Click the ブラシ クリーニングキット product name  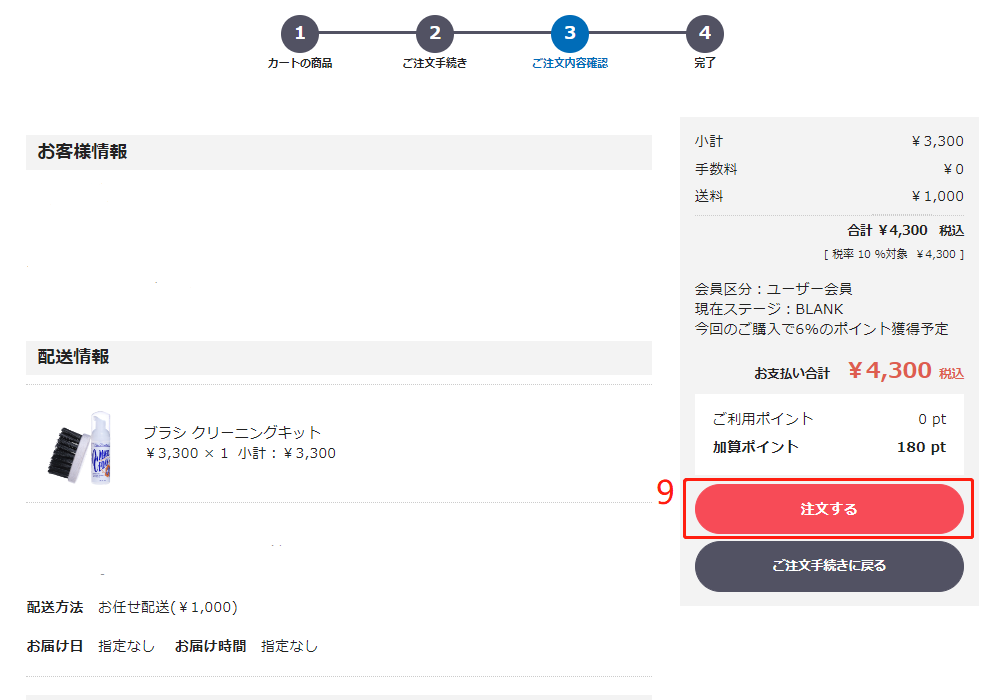[232, 432]
